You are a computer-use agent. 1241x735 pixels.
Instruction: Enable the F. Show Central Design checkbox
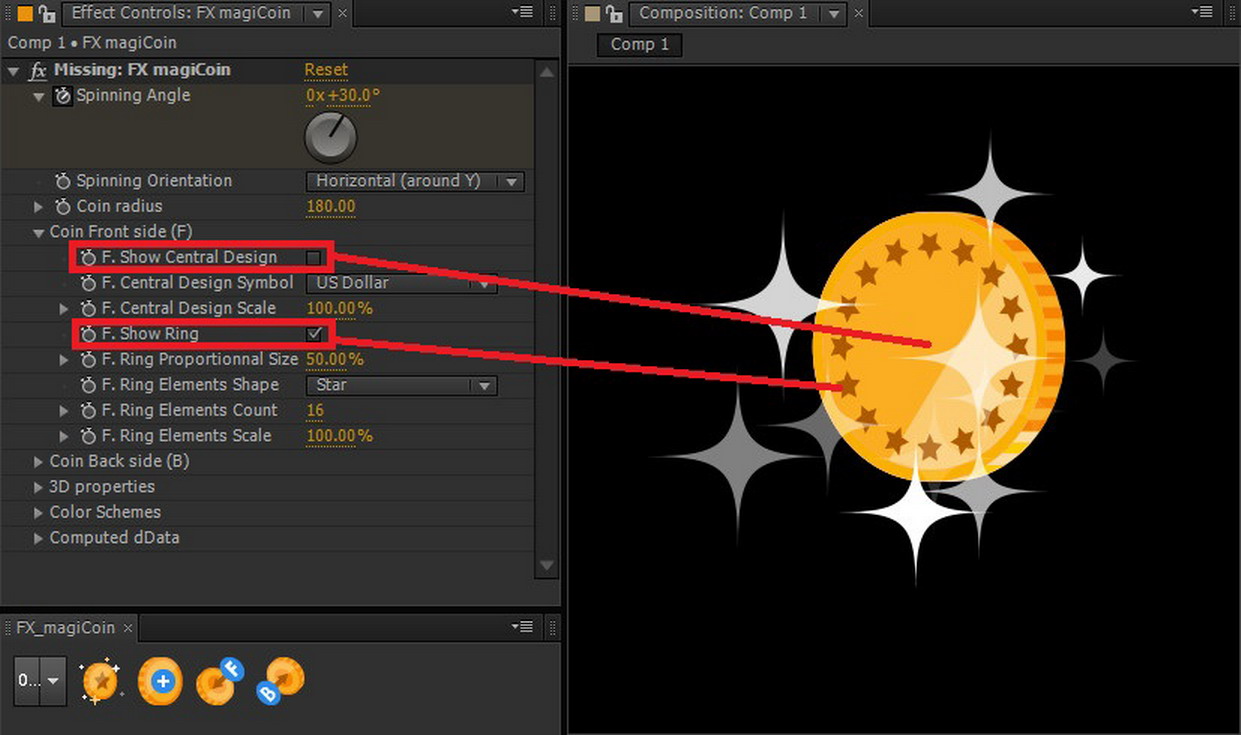(x=312, y=257)
